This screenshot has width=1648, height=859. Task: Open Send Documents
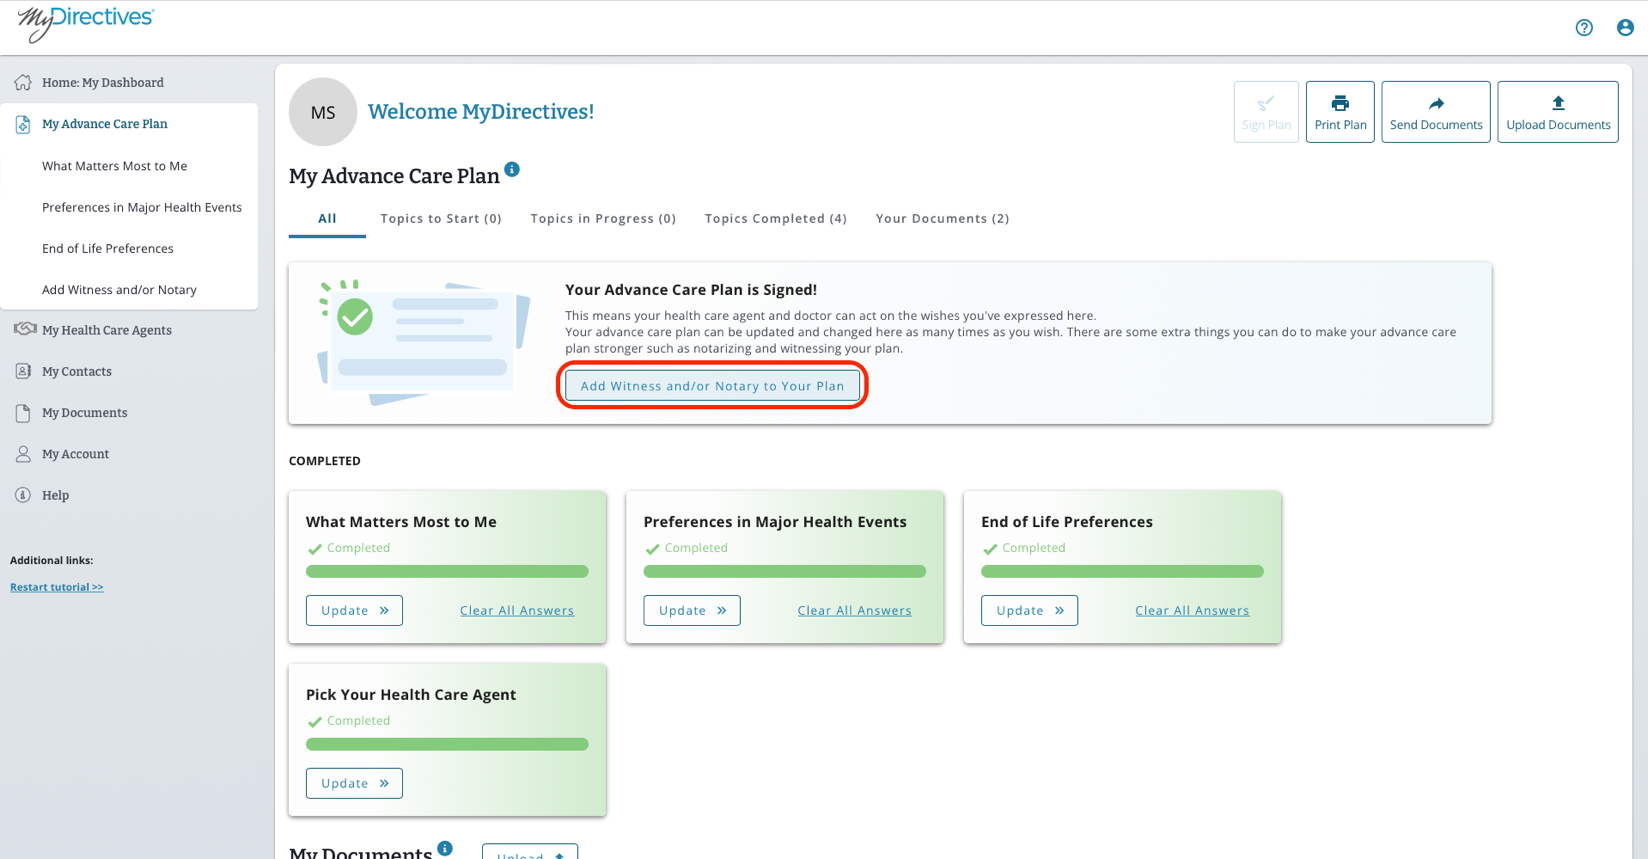[1436, 112]
